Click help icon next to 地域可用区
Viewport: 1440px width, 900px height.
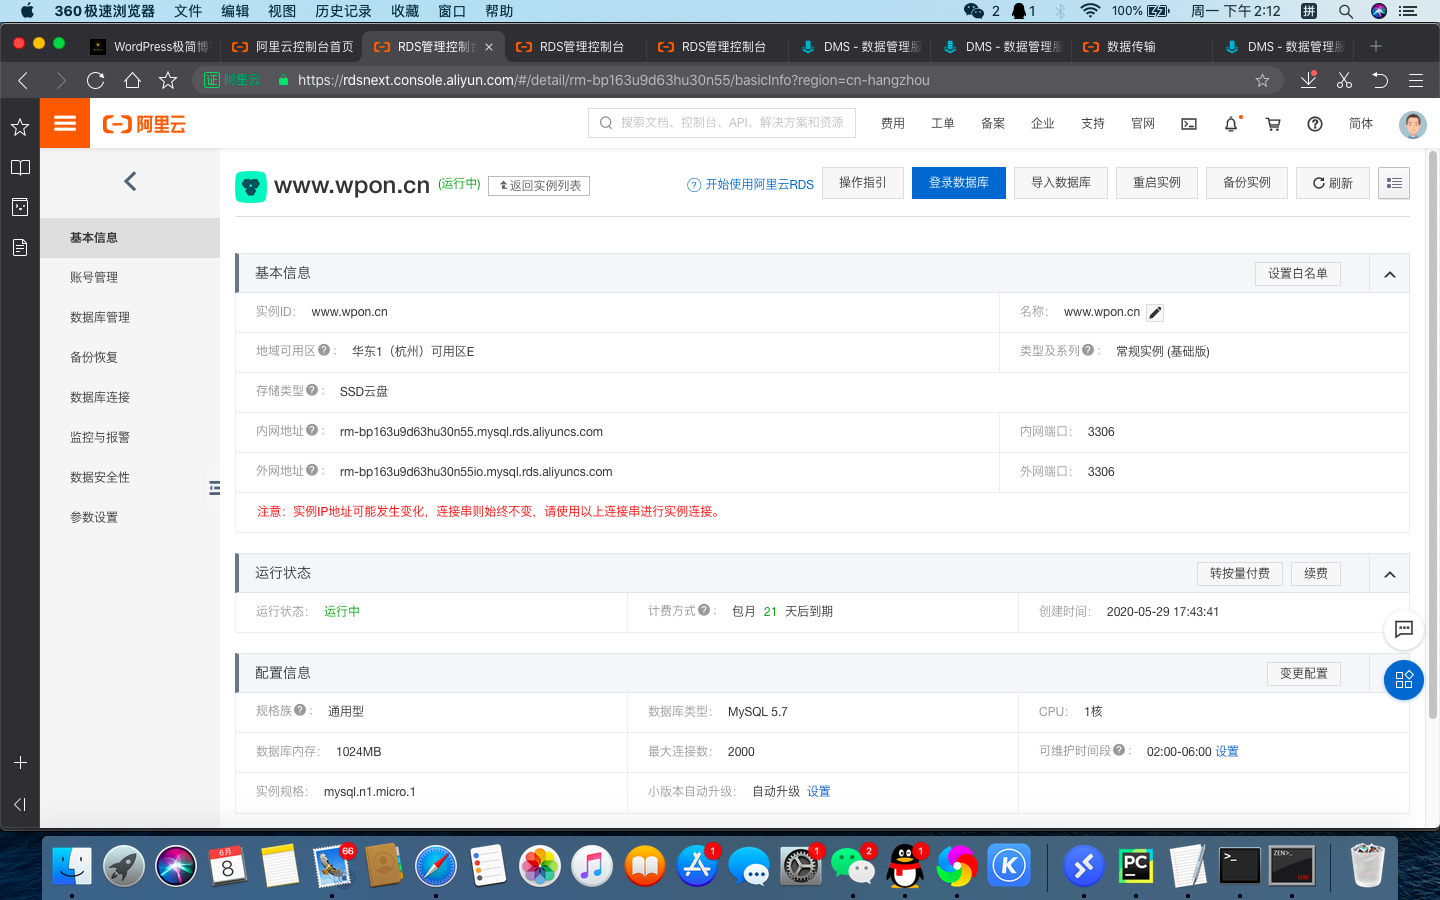324,351
